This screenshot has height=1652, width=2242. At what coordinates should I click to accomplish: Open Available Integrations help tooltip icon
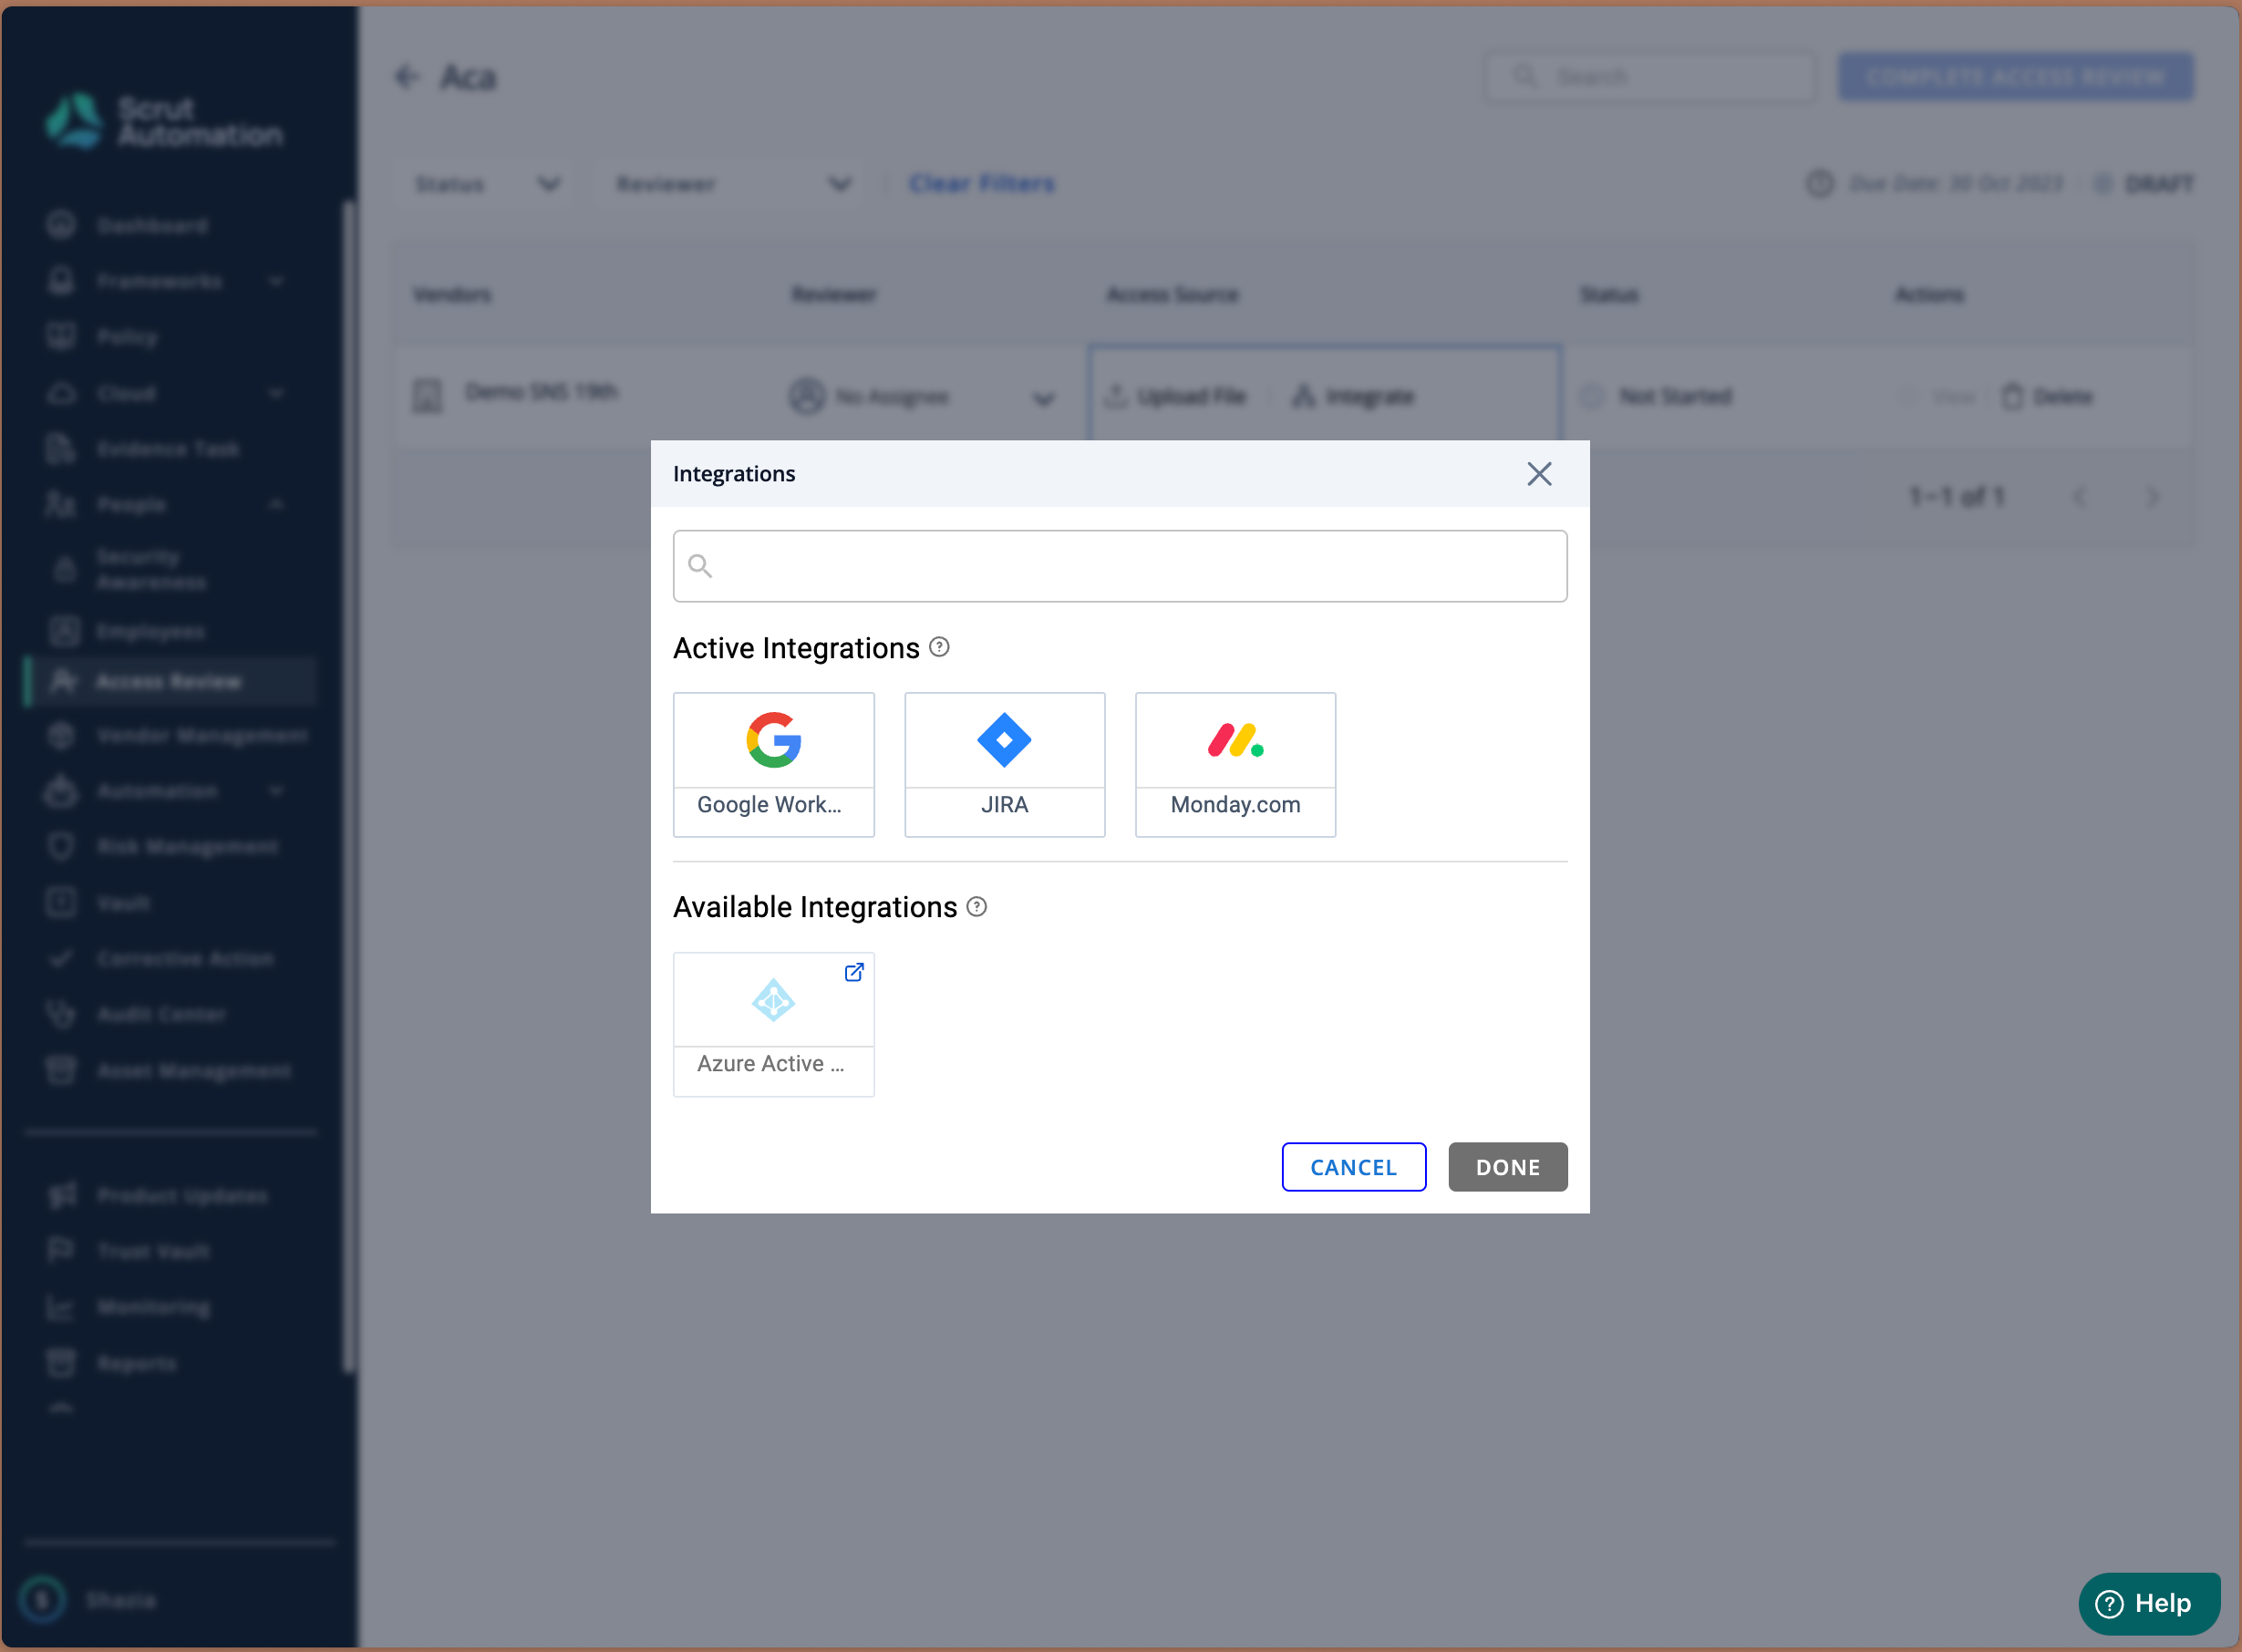(x=977, y=907)
